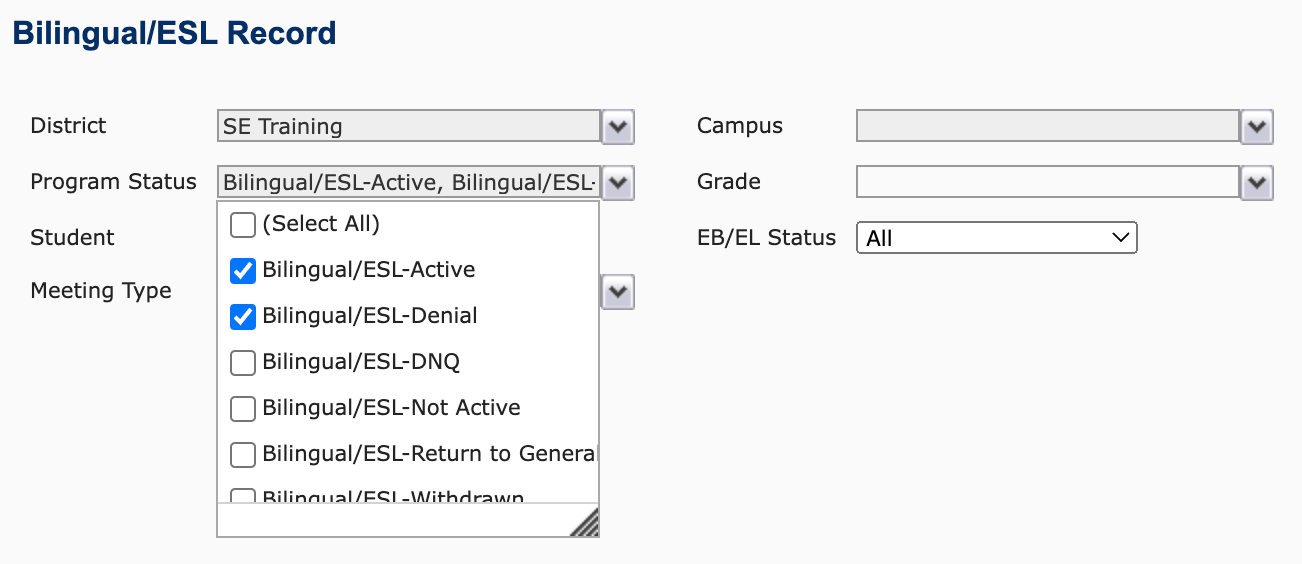The width and height of the screenshot is (1302, 564).
Task: Collapse the Program Status dropdown arrow
Action: click(x=618, y=183)
